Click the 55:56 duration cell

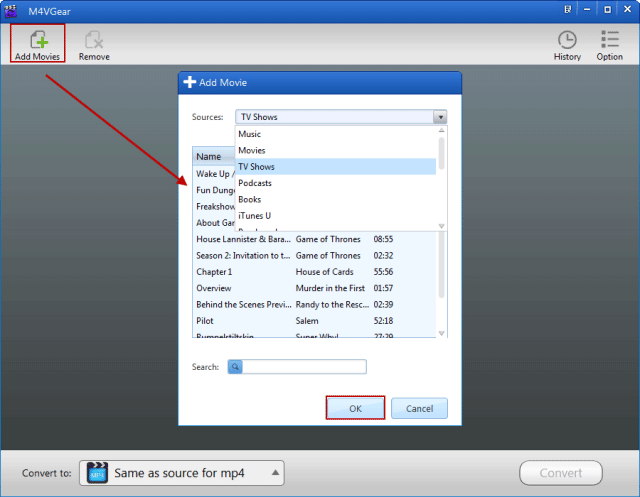[x=383, y=272]
